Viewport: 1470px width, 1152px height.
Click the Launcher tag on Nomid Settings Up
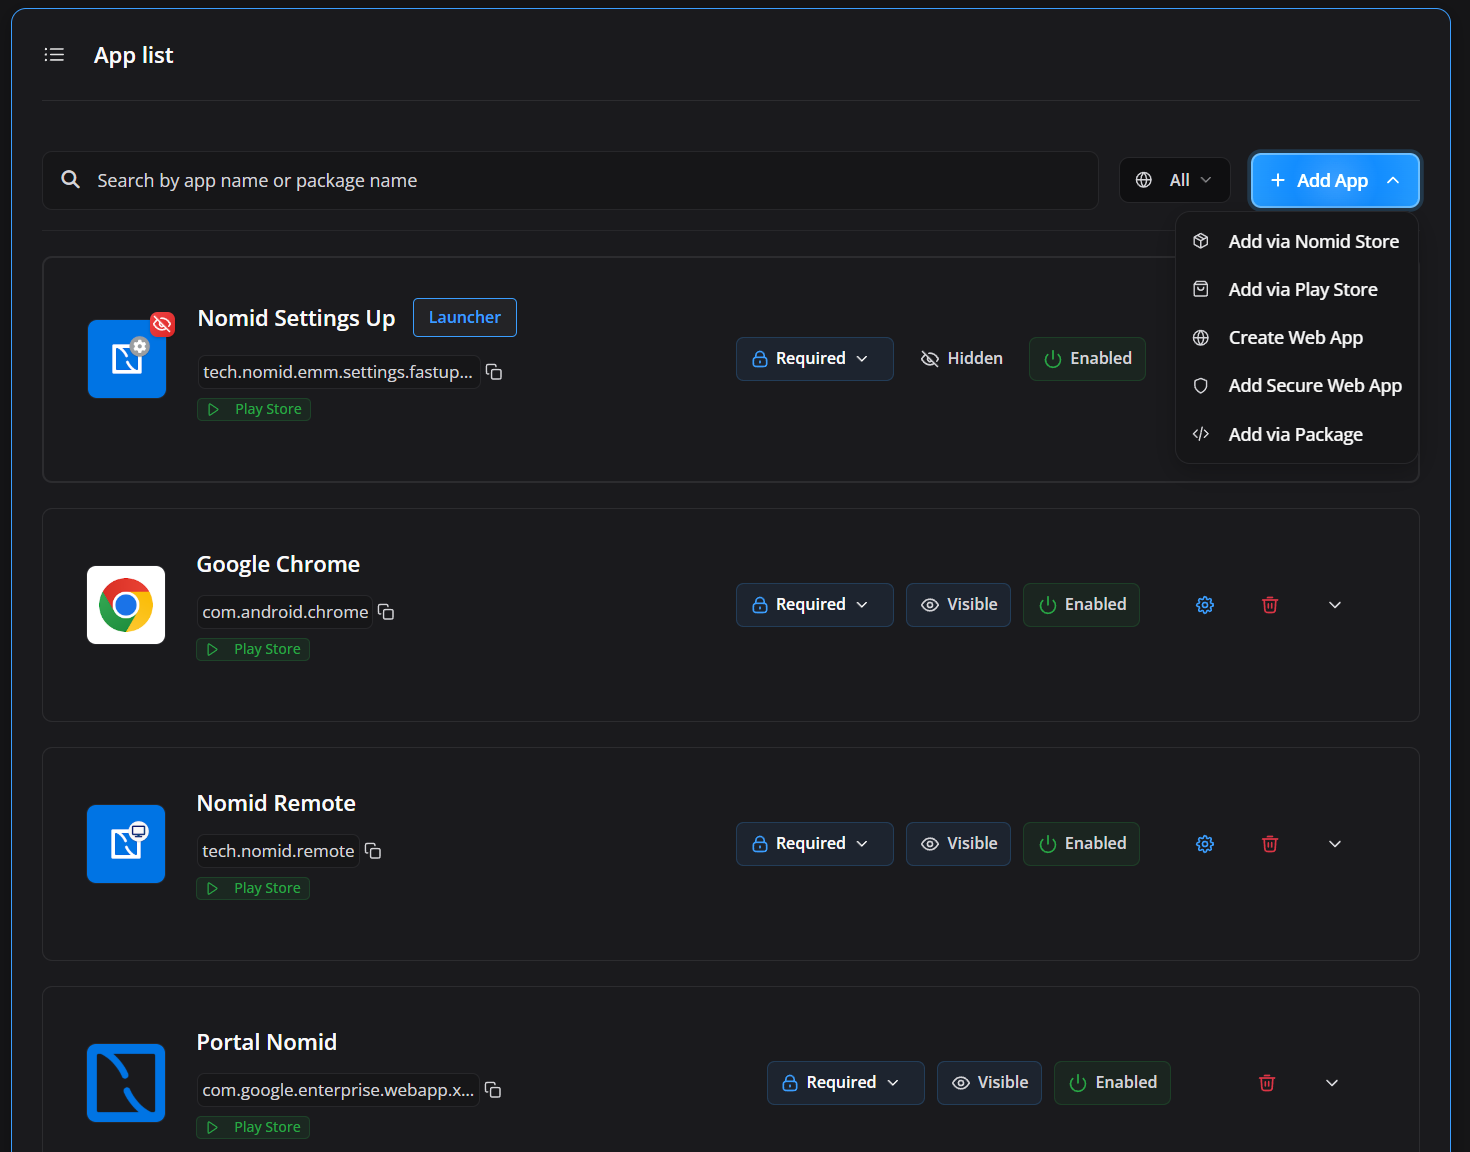point(465,317)
